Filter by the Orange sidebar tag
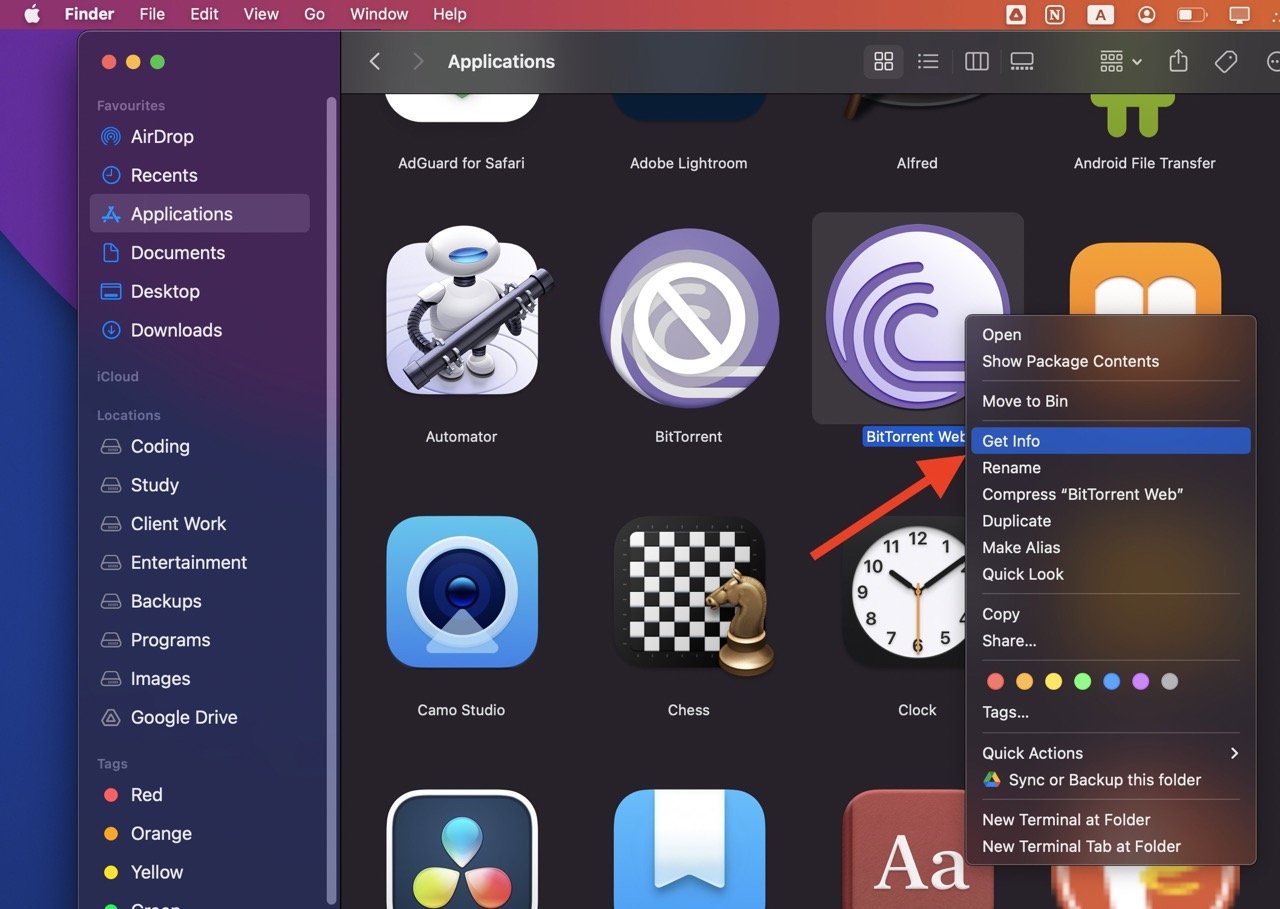This screenshot has height=909, width=1280. pos(200,834)
